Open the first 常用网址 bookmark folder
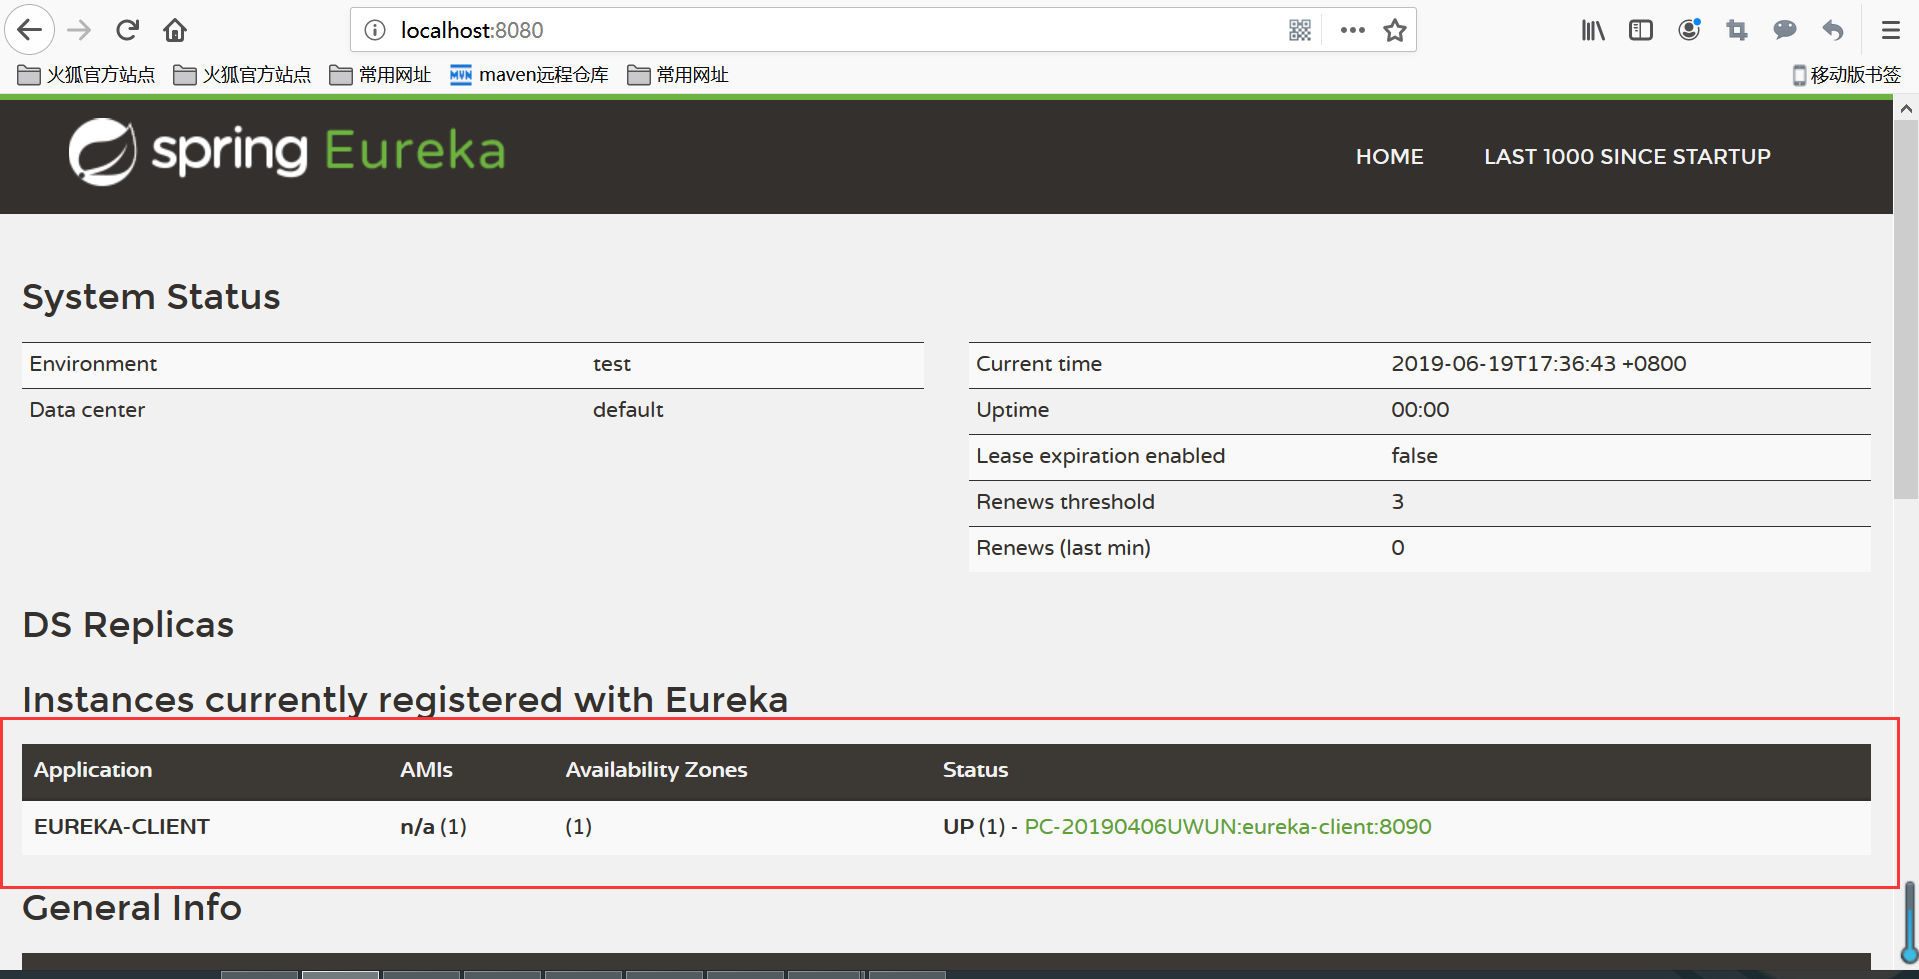 (381, 75)
